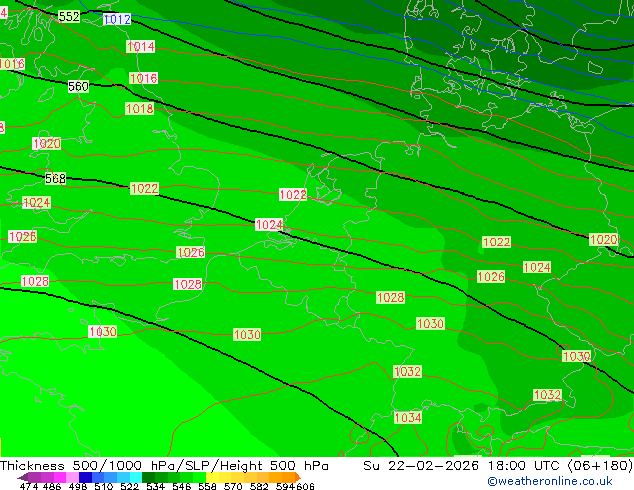Select the cyan legend swatch
This screenshot has width=634, height=490.
click(x=136, y=477)
